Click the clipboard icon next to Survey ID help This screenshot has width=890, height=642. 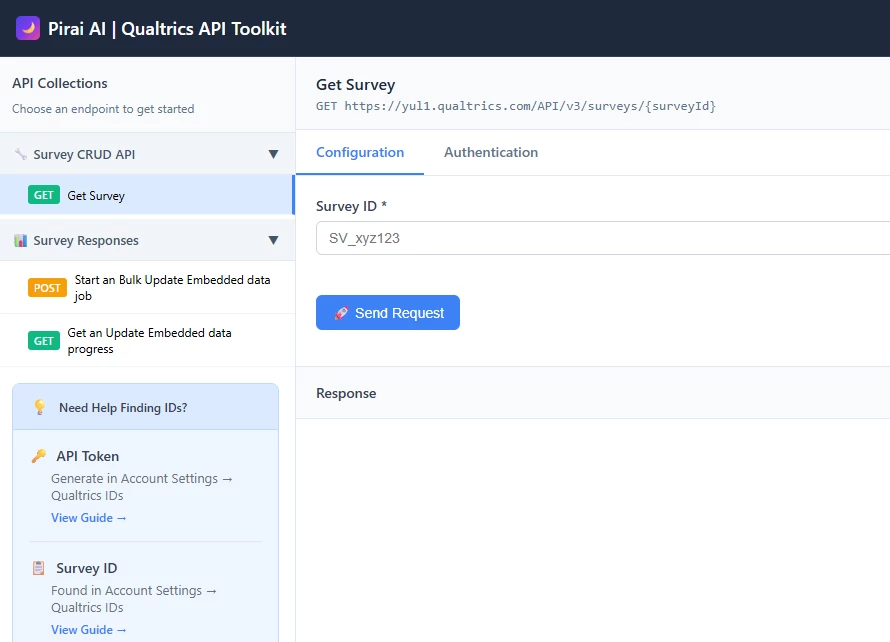coord(39,568)
